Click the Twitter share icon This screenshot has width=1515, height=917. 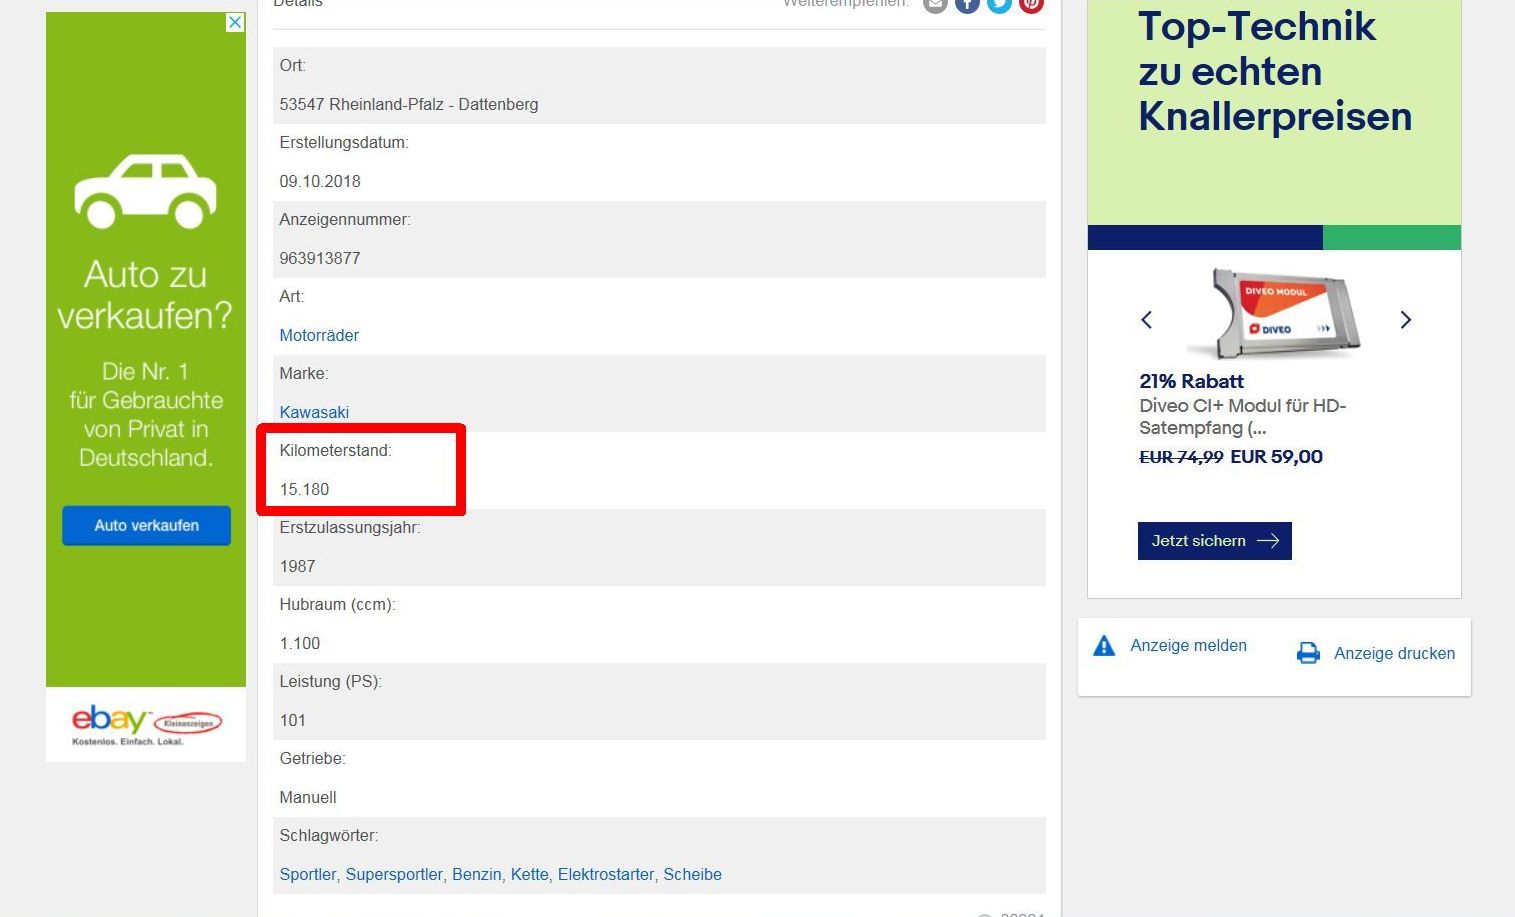[999, 4]
